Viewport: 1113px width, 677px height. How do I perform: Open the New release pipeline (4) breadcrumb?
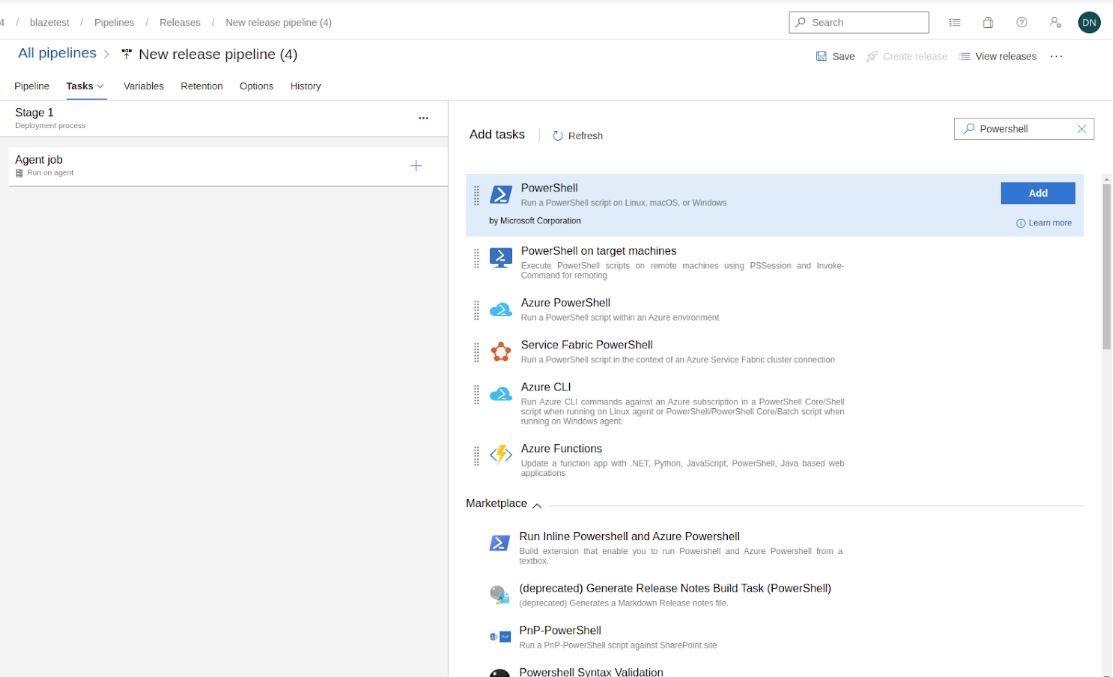[x=278, y=22]
